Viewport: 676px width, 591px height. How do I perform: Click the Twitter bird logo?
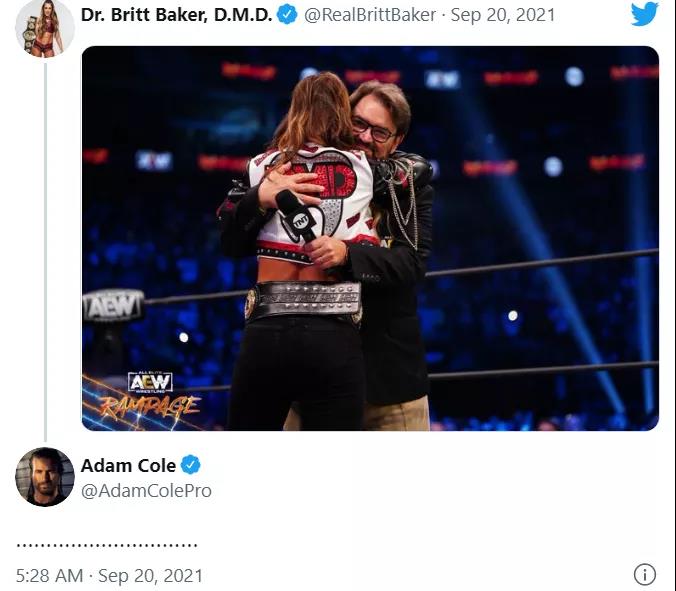pos(645,14)
